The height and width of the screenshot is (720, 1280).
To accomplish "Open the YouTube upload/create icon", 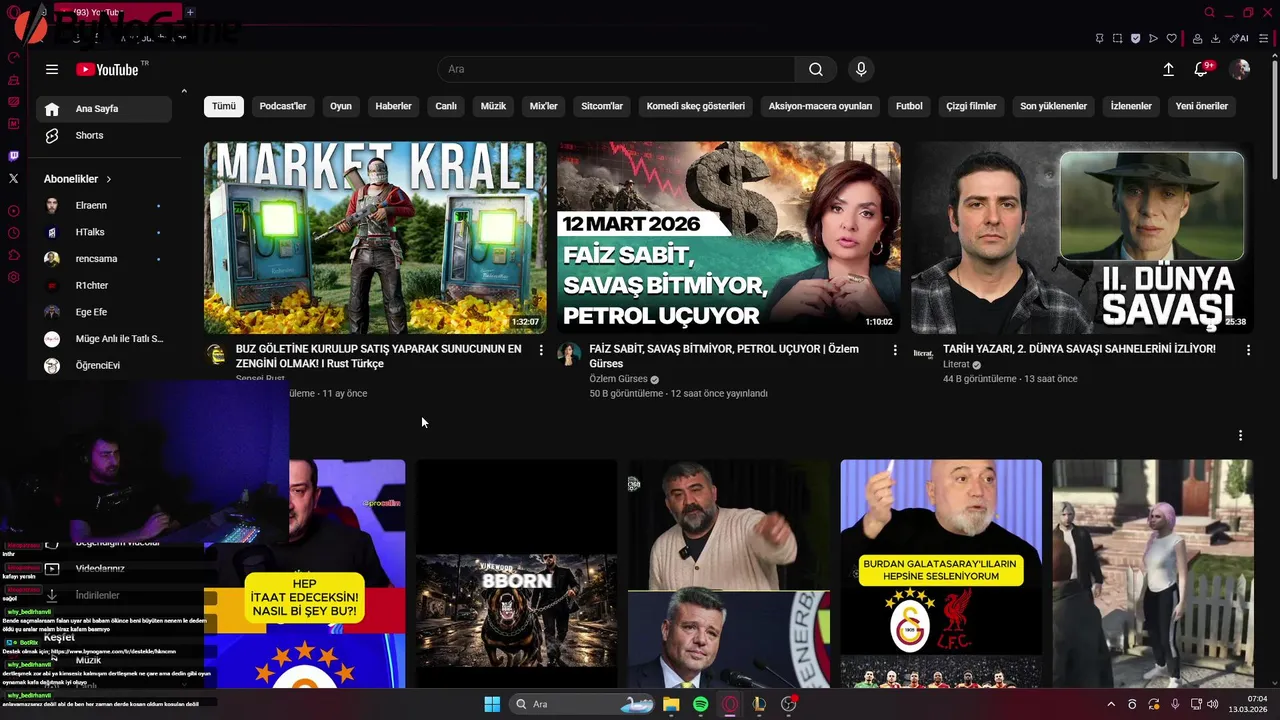I will (1168, 69).
